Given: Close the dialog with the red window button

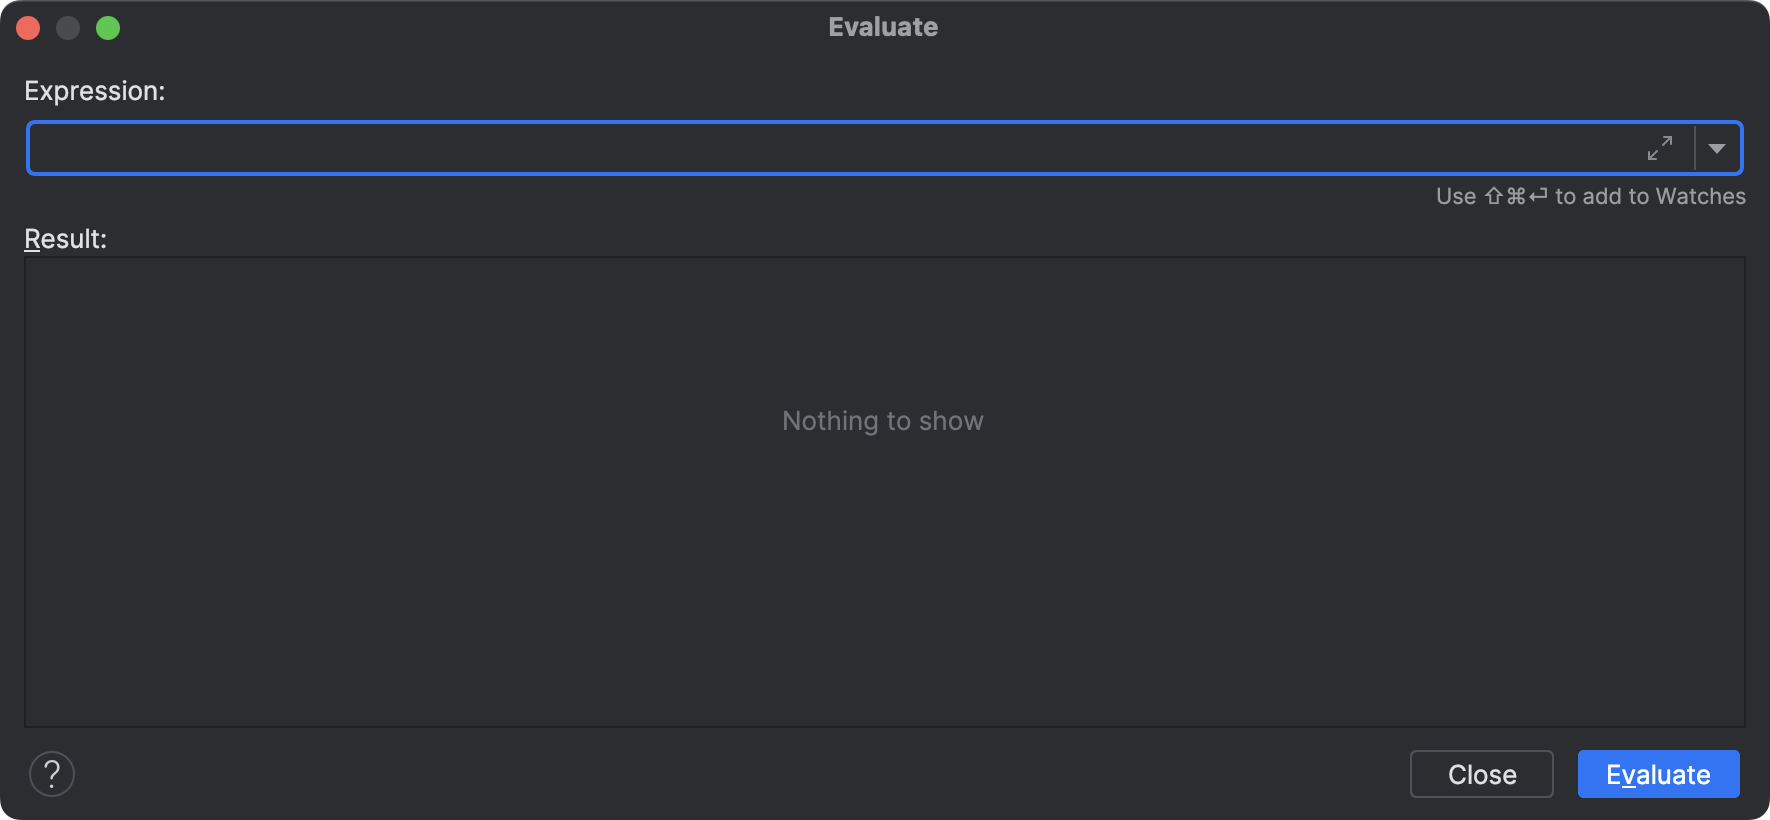Looking at the screenshot, I should 28,28.
